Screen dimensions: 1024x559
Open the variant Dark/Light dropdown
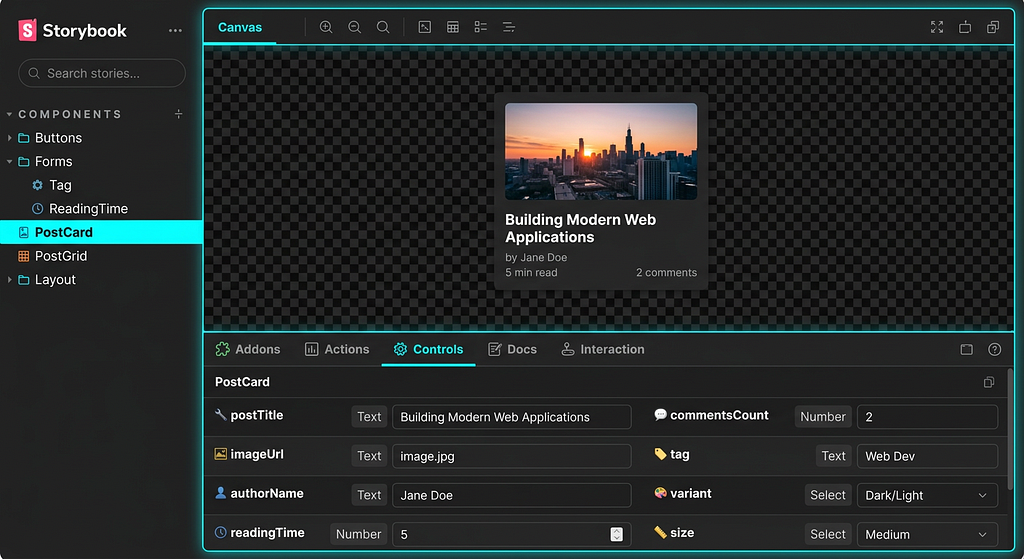tap(927, 495)
